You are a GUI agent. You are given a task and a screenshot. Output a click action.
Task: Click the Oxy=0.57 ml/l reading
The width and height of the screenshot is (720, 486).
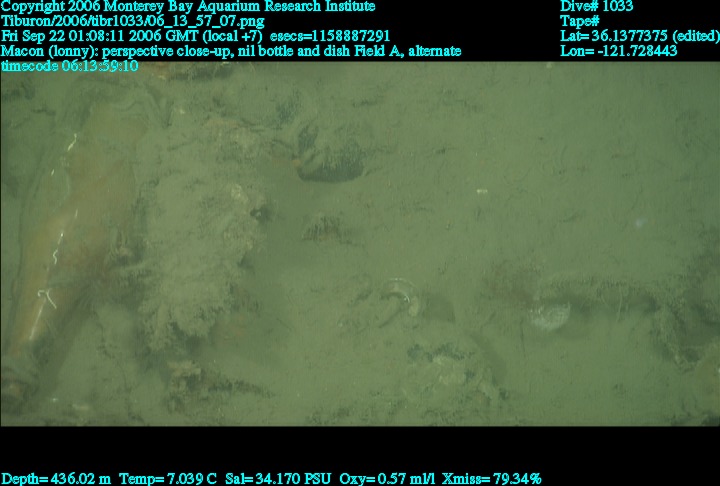coord(387,479)
